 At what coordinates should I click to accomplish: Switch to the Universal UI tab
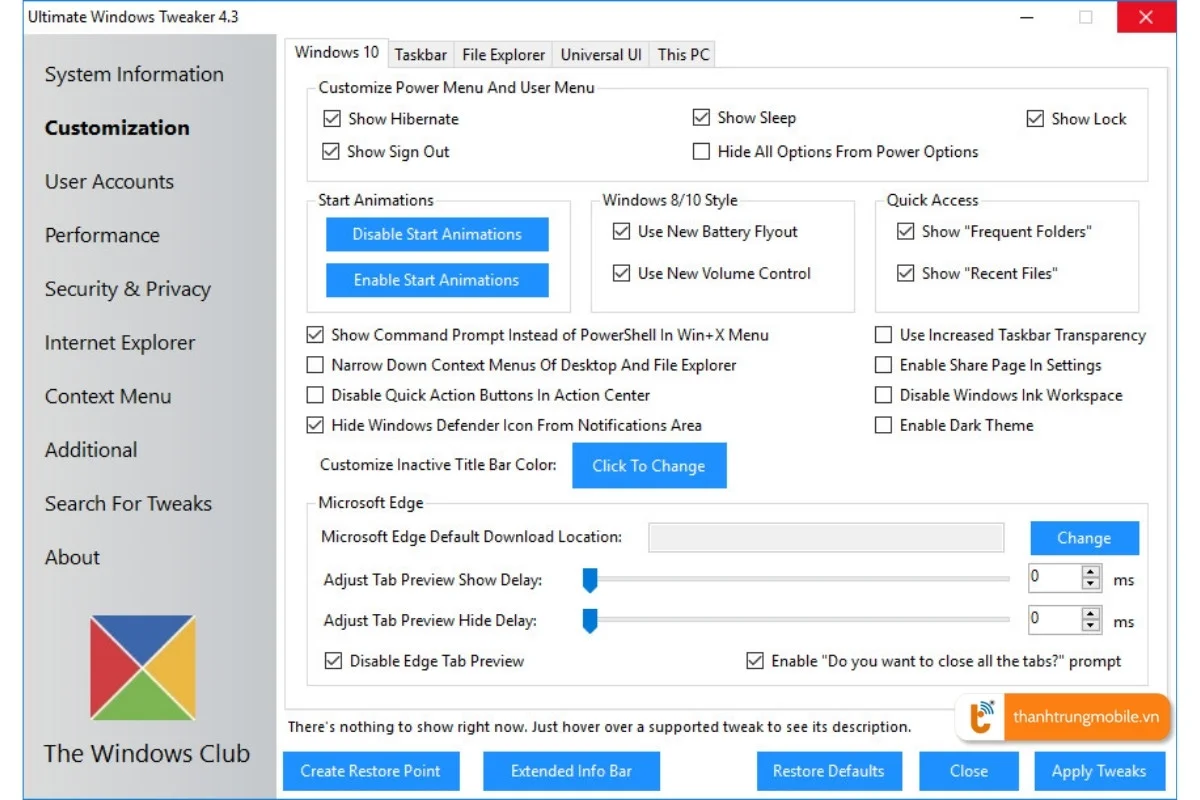[601, 55]
